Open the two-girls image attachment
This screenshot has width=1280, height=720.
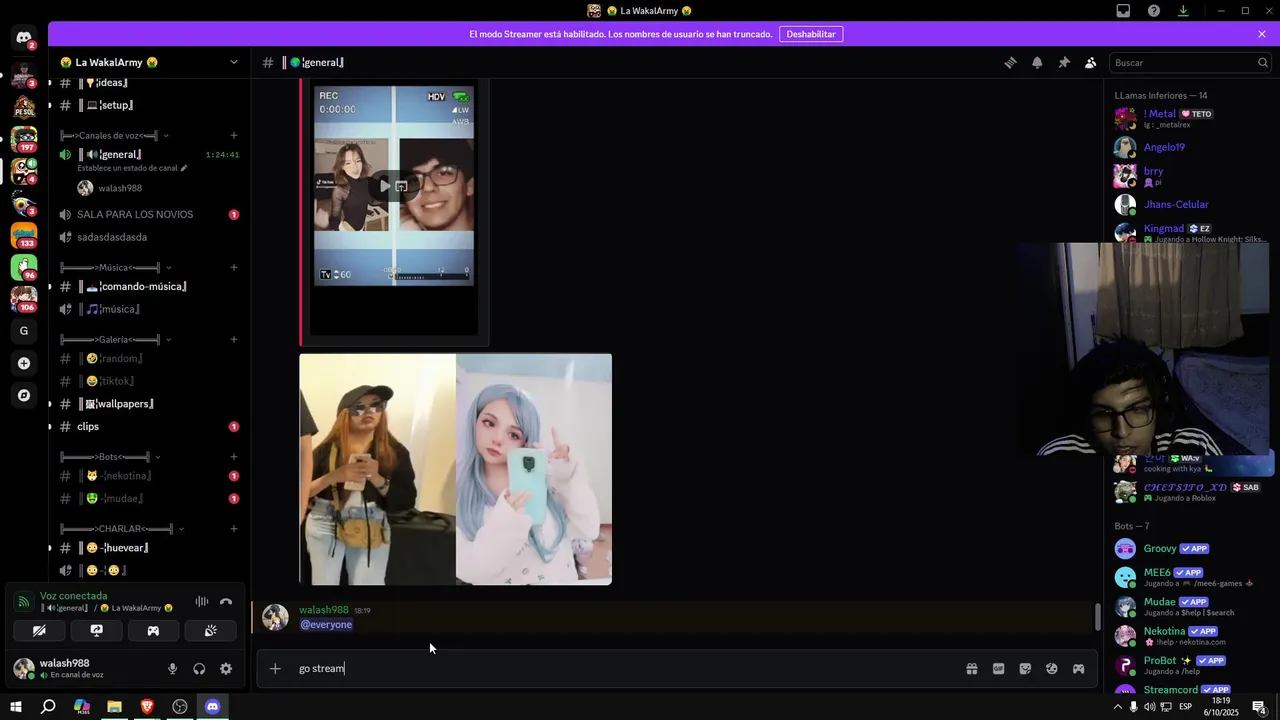[x=456, y=469]
